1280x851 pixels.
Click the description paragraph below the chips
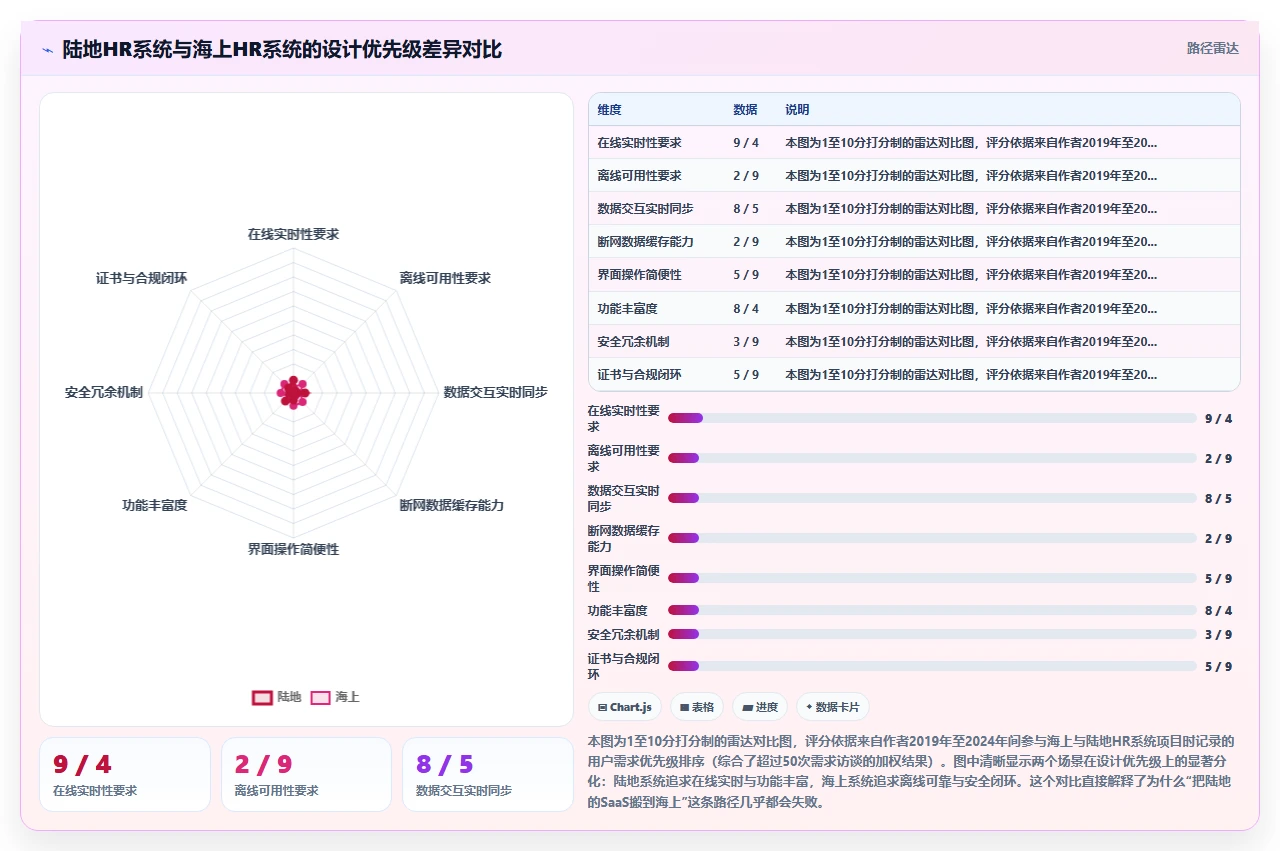pos(912,772)
